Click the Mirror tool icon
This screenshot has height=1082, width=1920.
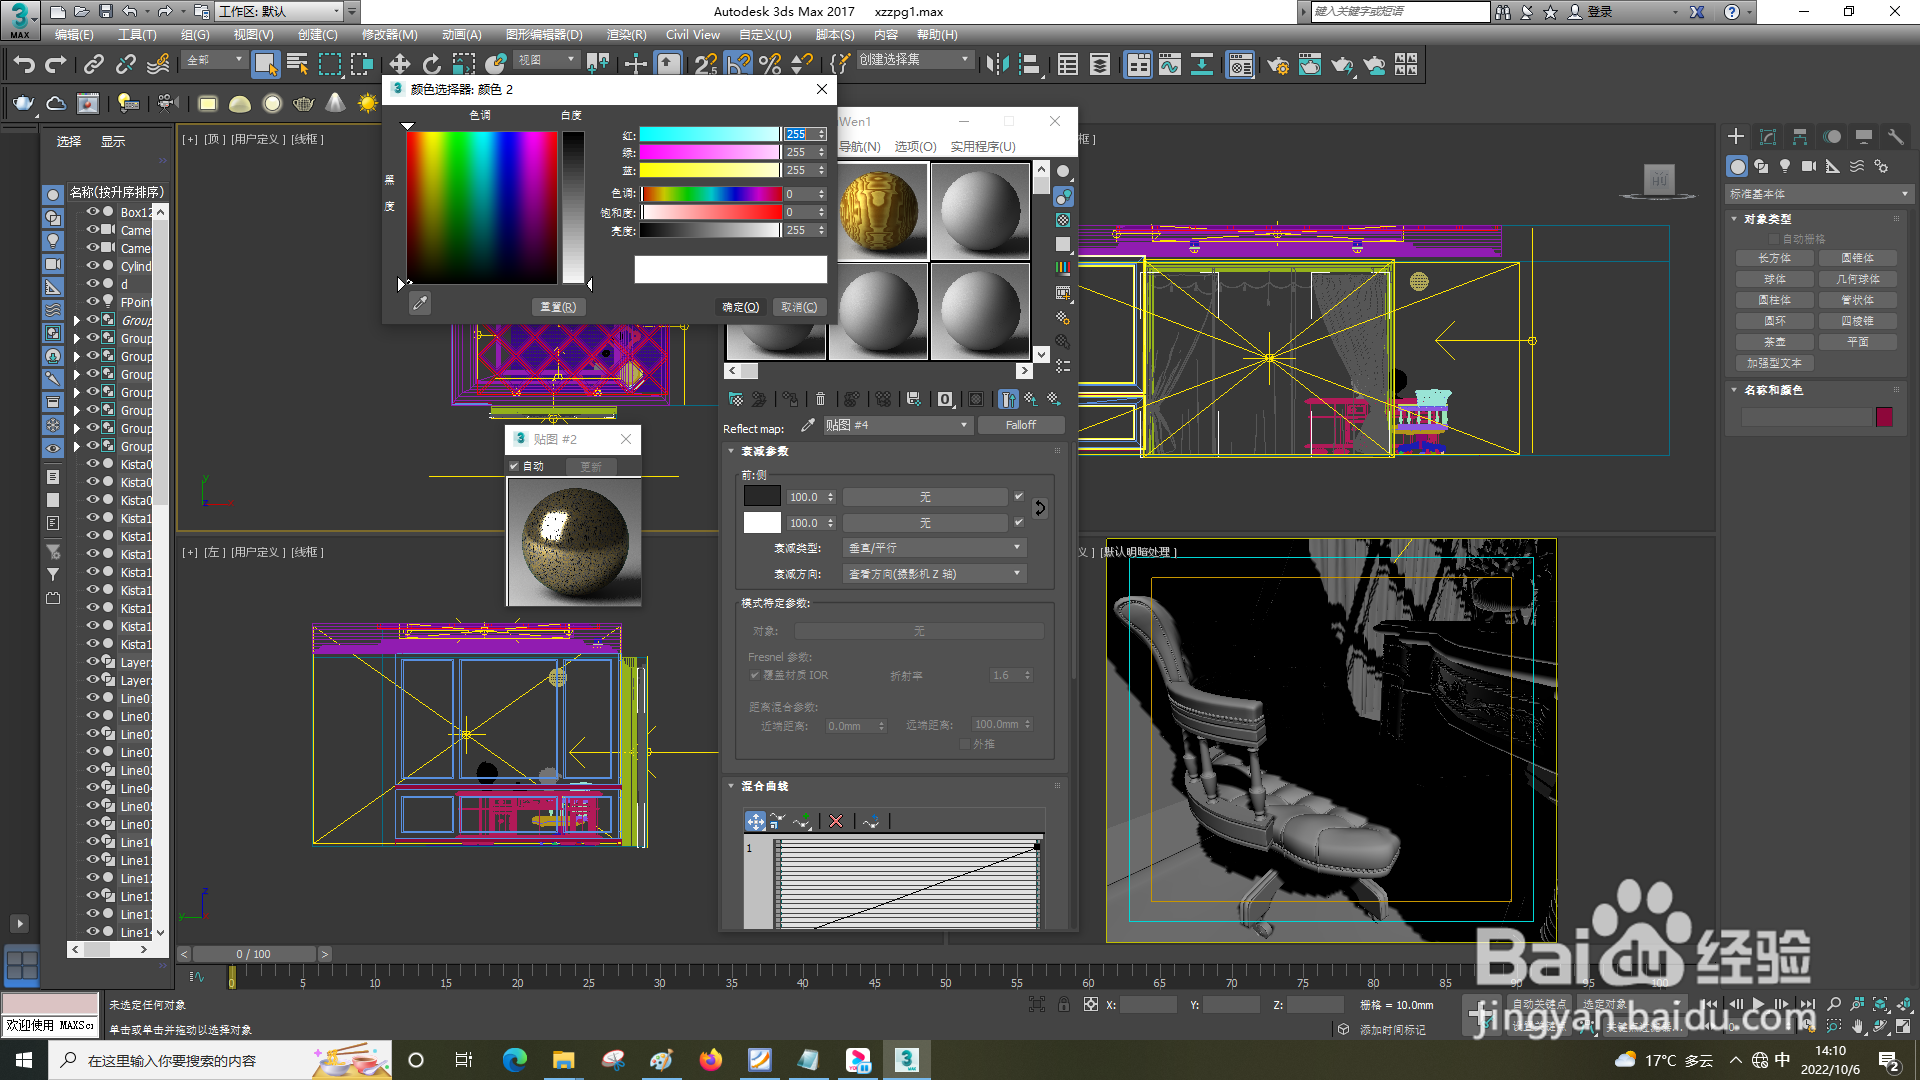997,65
